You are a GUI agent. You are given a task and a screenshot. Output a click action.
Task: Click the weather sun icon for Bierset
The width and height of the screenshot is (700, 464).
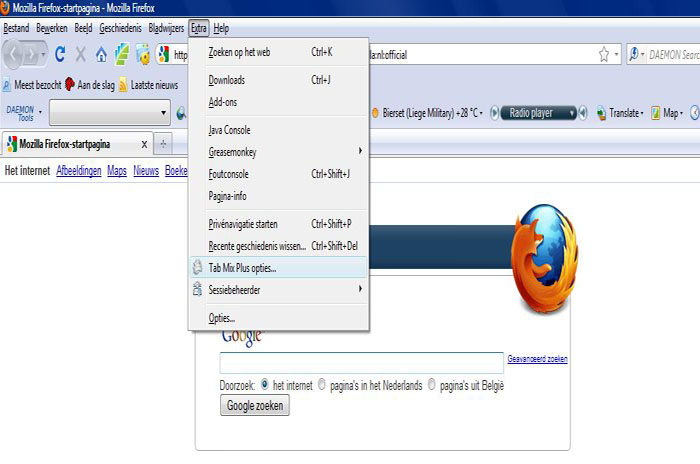375,113
